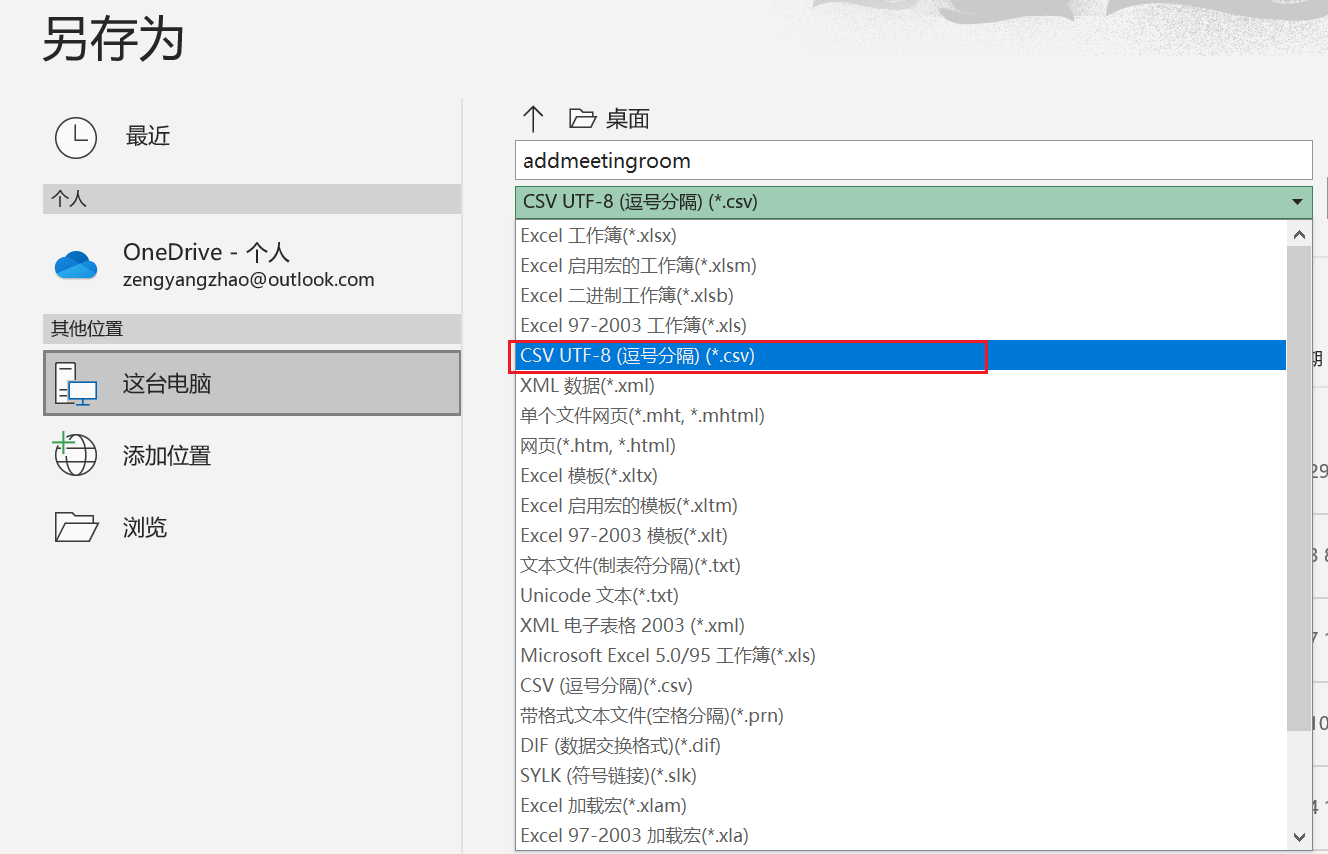Select Excel 启用宏的模板(*.xltm)

click(901, 506)
